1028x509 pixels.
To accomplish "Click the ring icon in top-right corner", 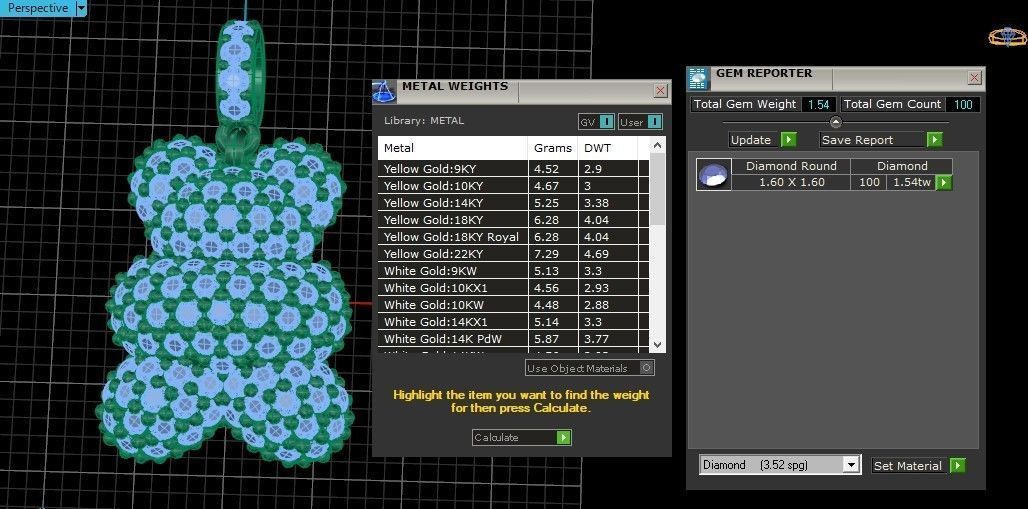I will click(1007, 37).
